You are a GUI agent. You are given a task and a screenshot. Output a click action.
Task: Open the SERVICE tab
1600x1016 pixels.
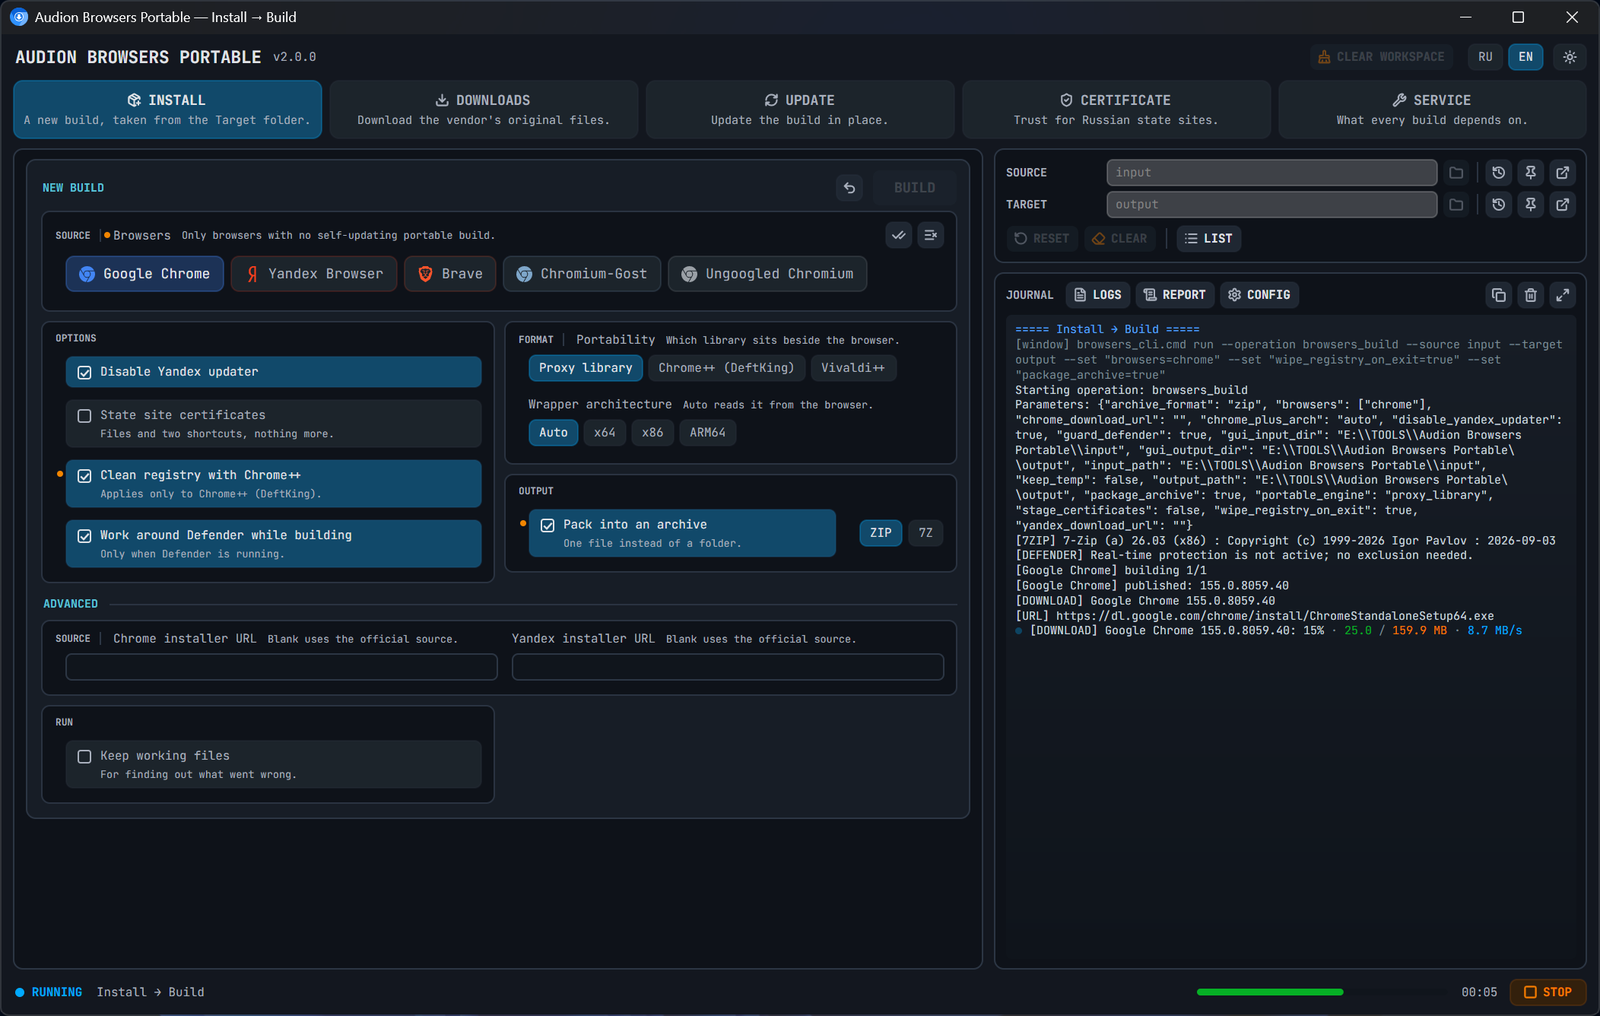coord(1432,109)
